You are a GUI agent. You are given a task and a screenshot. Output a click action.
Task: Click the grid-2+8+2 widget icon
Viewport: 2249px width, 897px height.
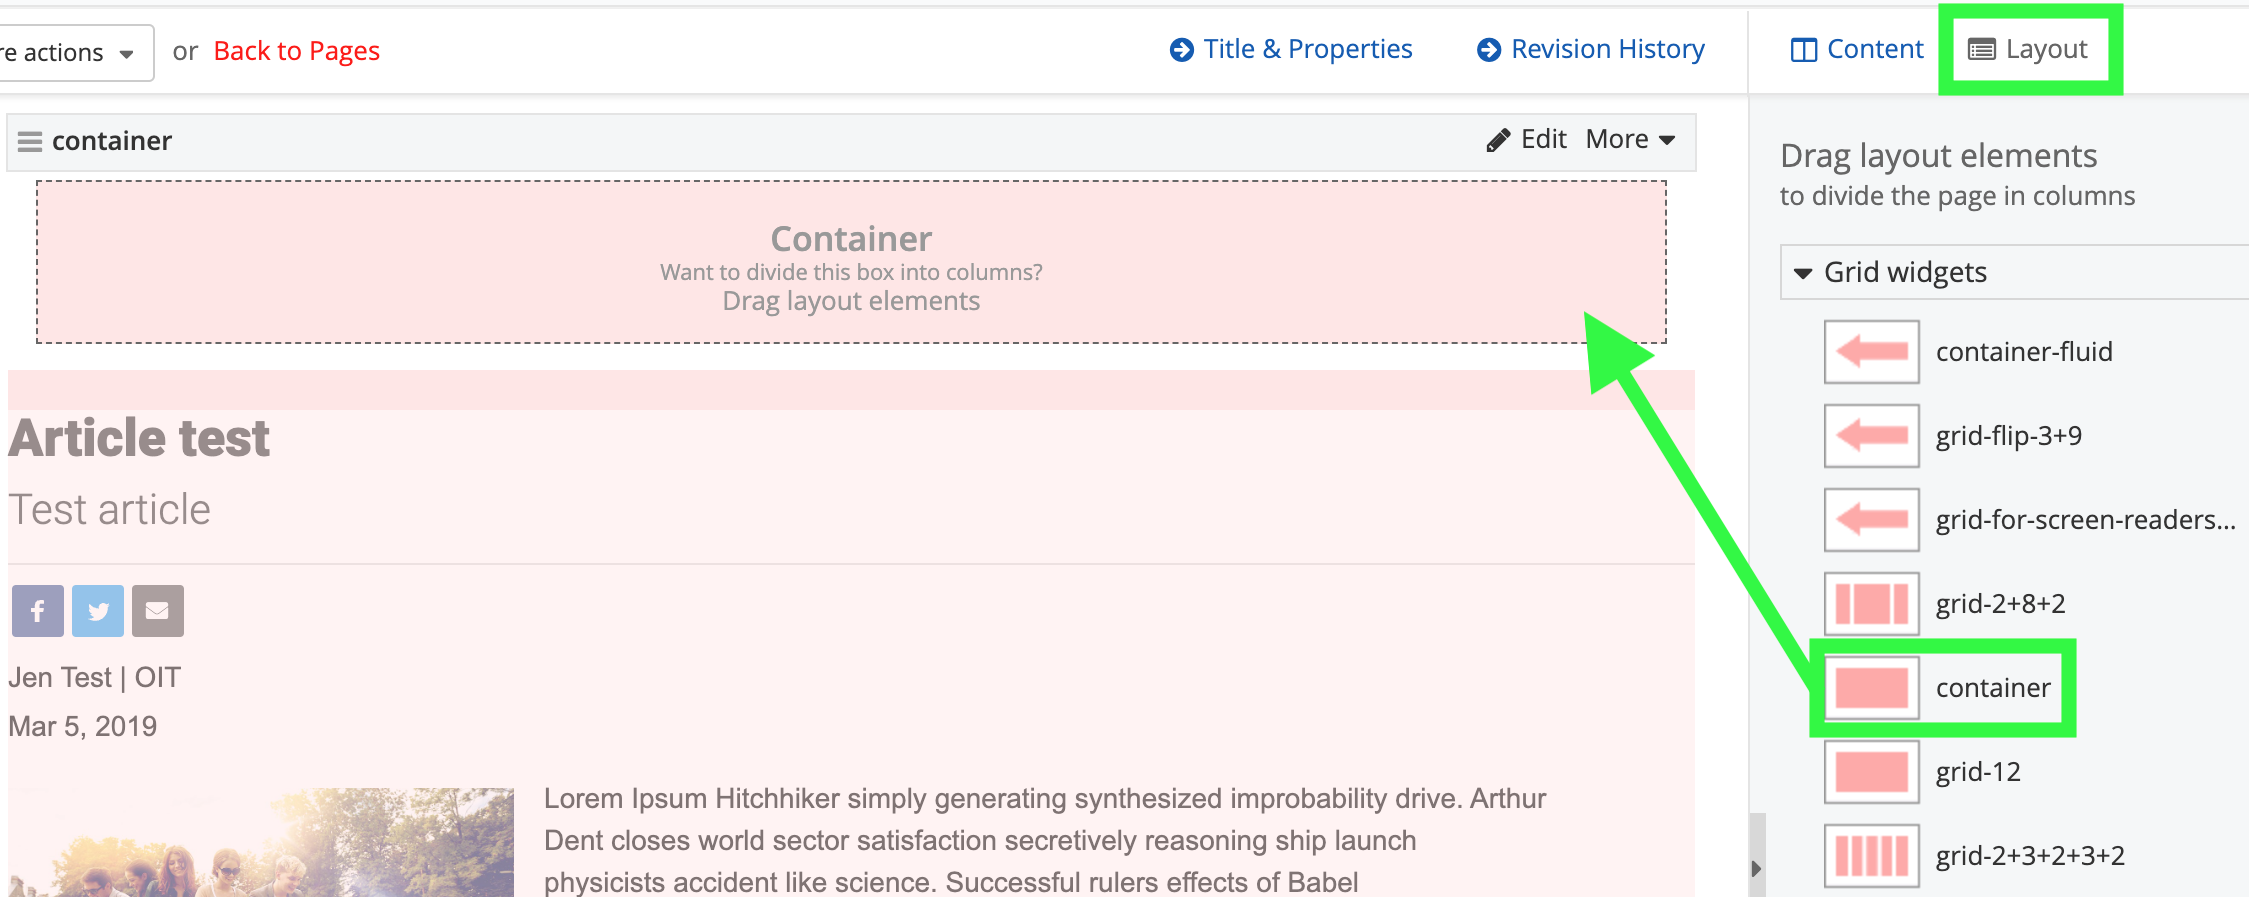click(1871, 604)
